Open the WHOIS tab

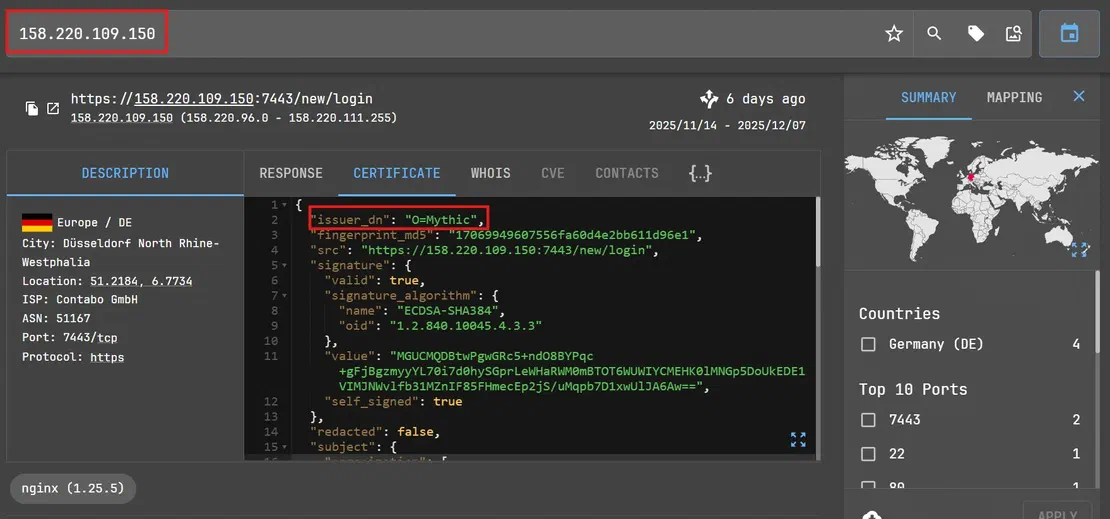pos(491,173)
